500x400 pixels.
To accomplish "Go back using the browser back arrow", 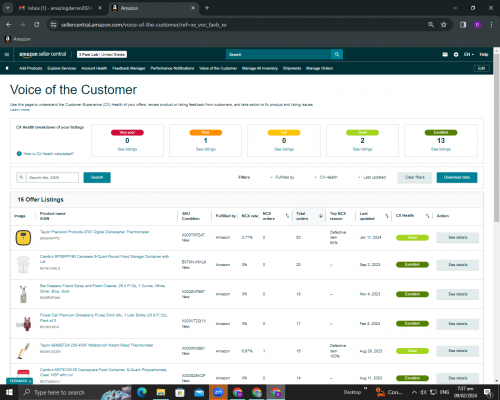I will coord(9,25).
